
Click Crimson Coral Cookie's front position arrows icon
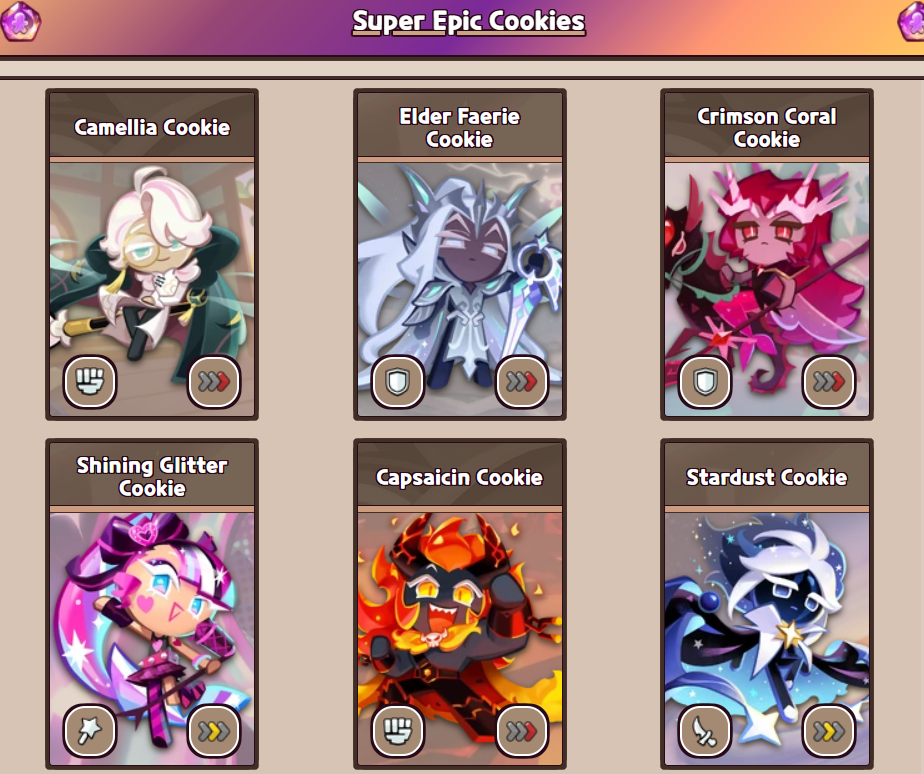[829, 381]
